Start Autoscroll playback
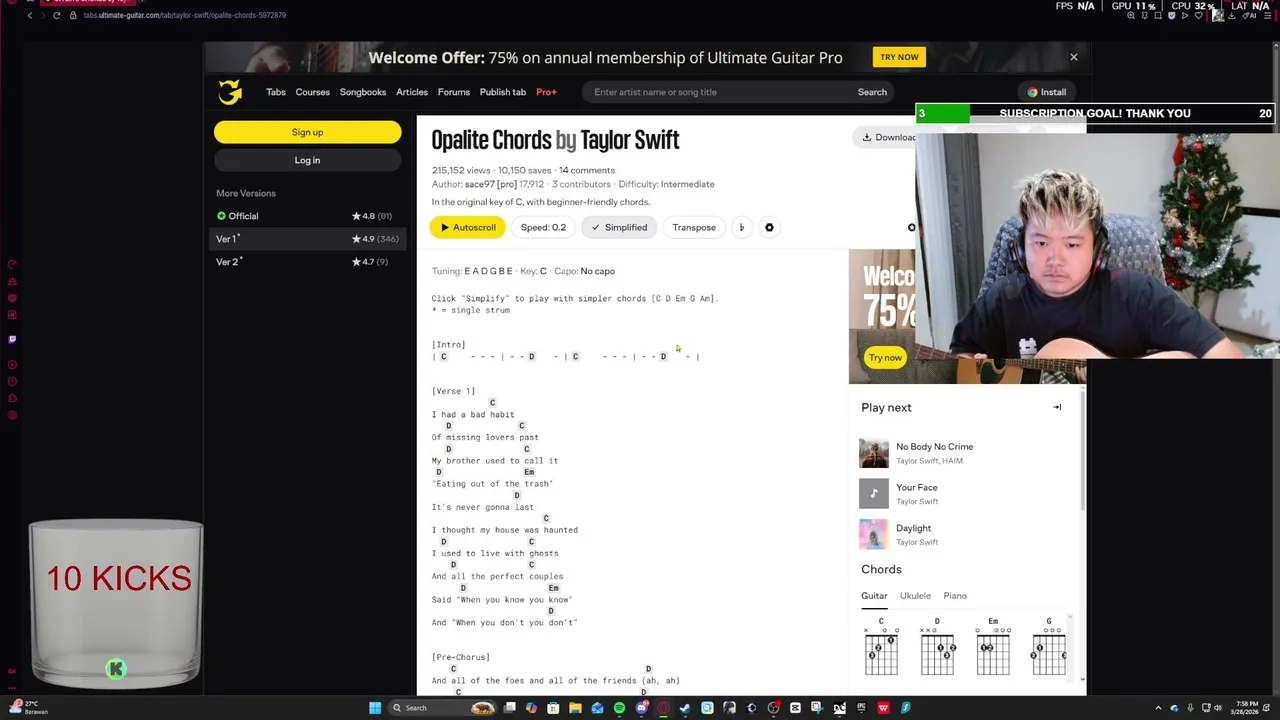This screenshot has width=1280, height=720. (469, 227)
